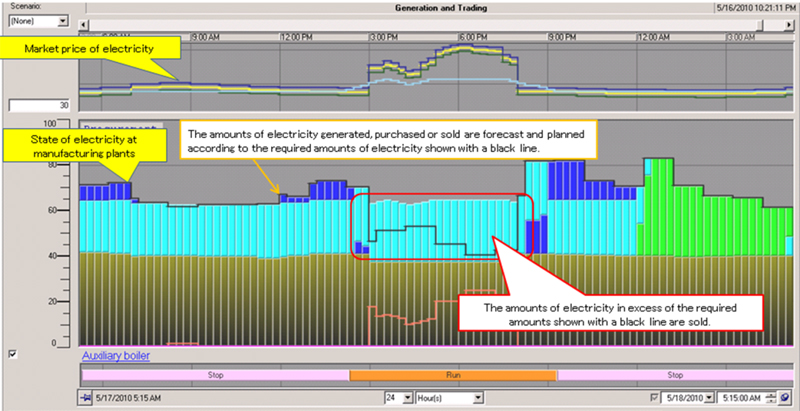Image resolution: width=800 pixels, height=411 pixels.
Task: Click the price axis value field showing 30
Action: 38,105
